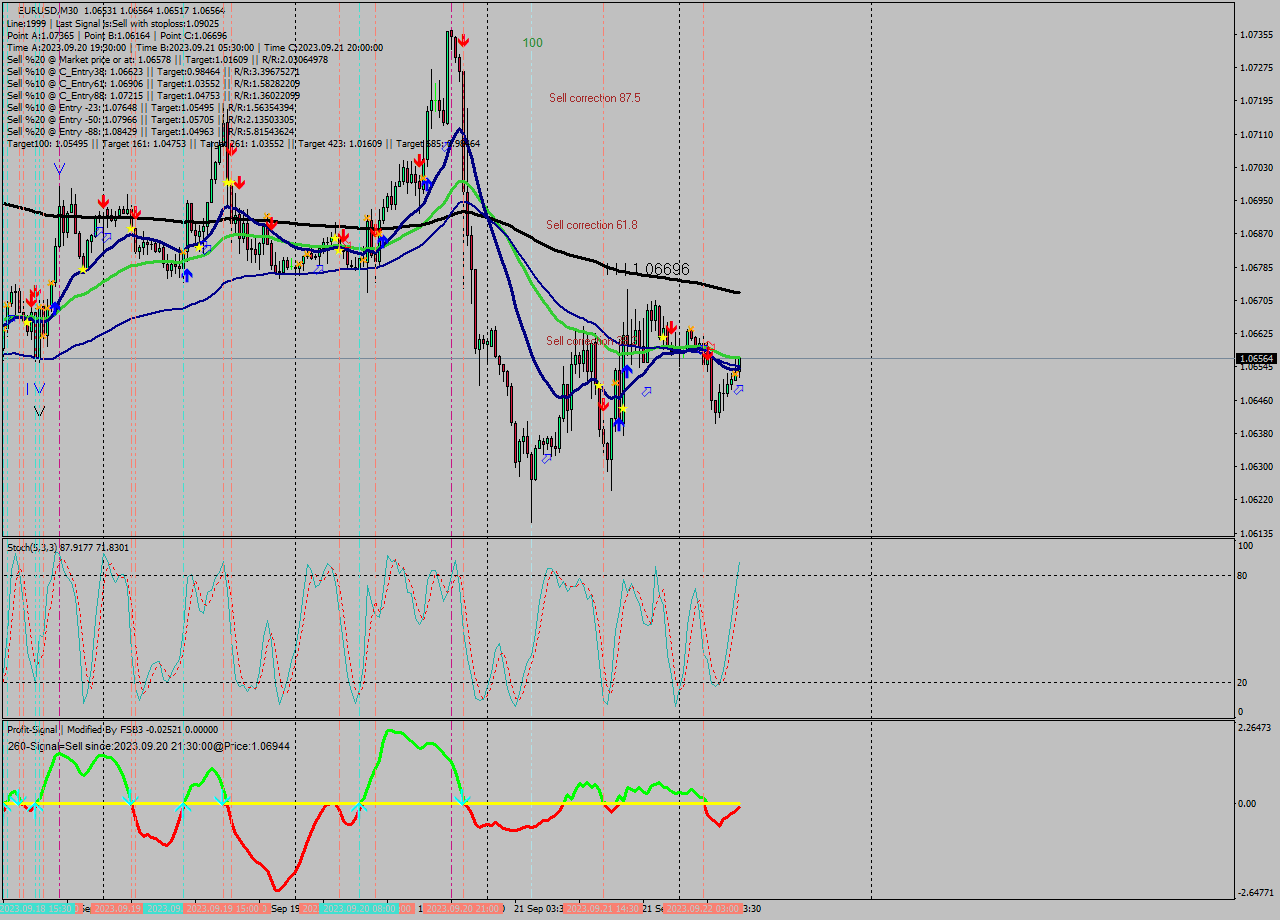
Task: Click the 'Point A:1.07365' info text
Action: pyautogui.click(x=40, y=35)
